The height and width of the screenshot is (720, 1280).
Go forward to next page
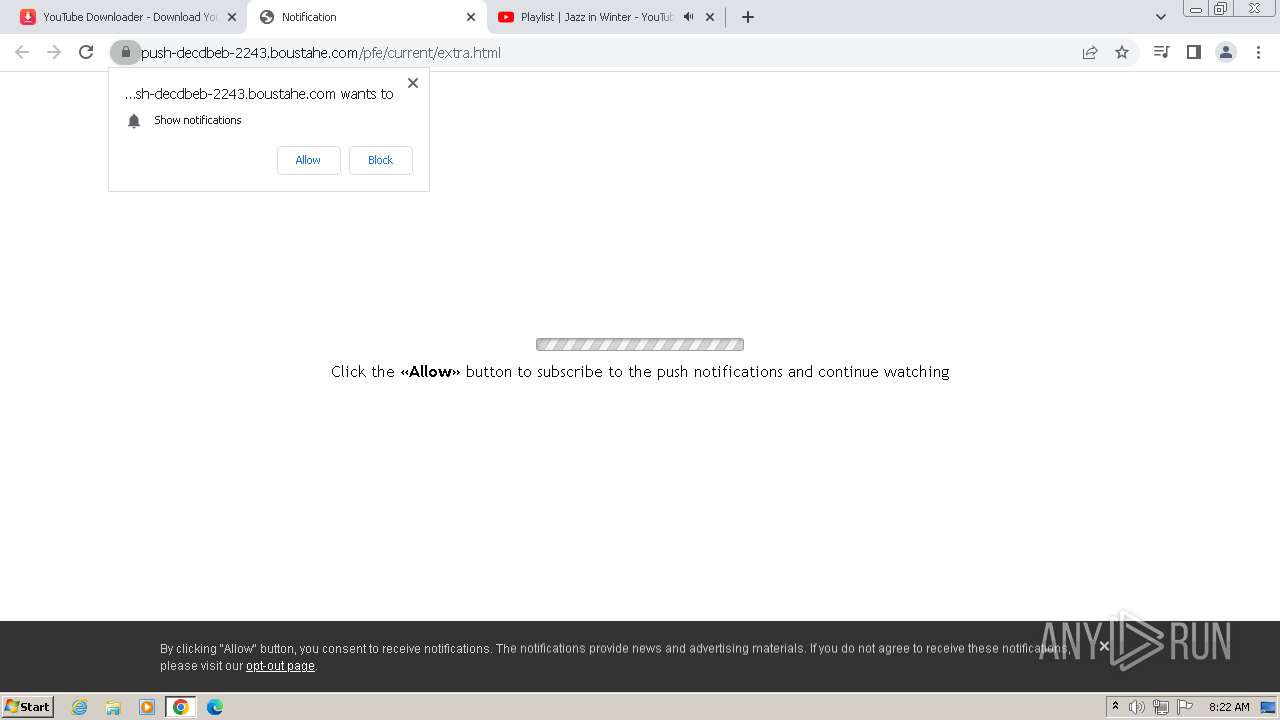pos(54,52)
